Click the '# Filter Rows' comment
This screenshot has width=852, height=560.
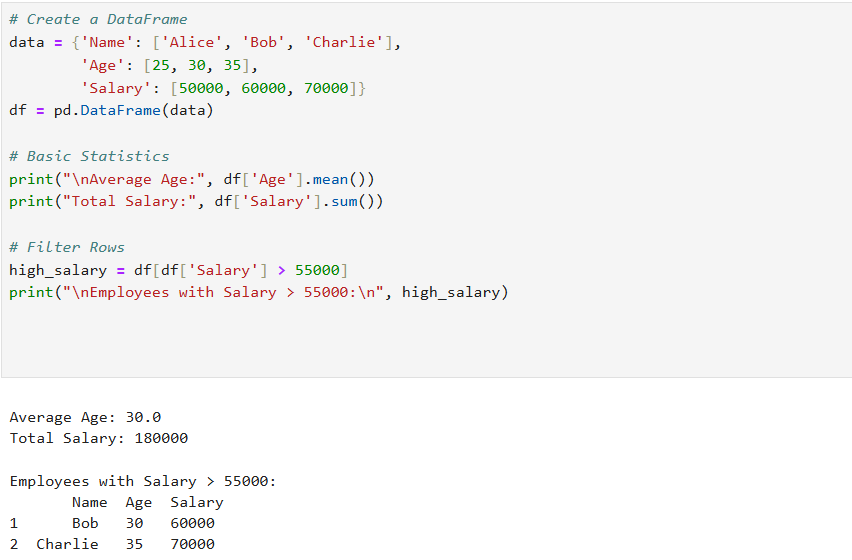[67, 247]
